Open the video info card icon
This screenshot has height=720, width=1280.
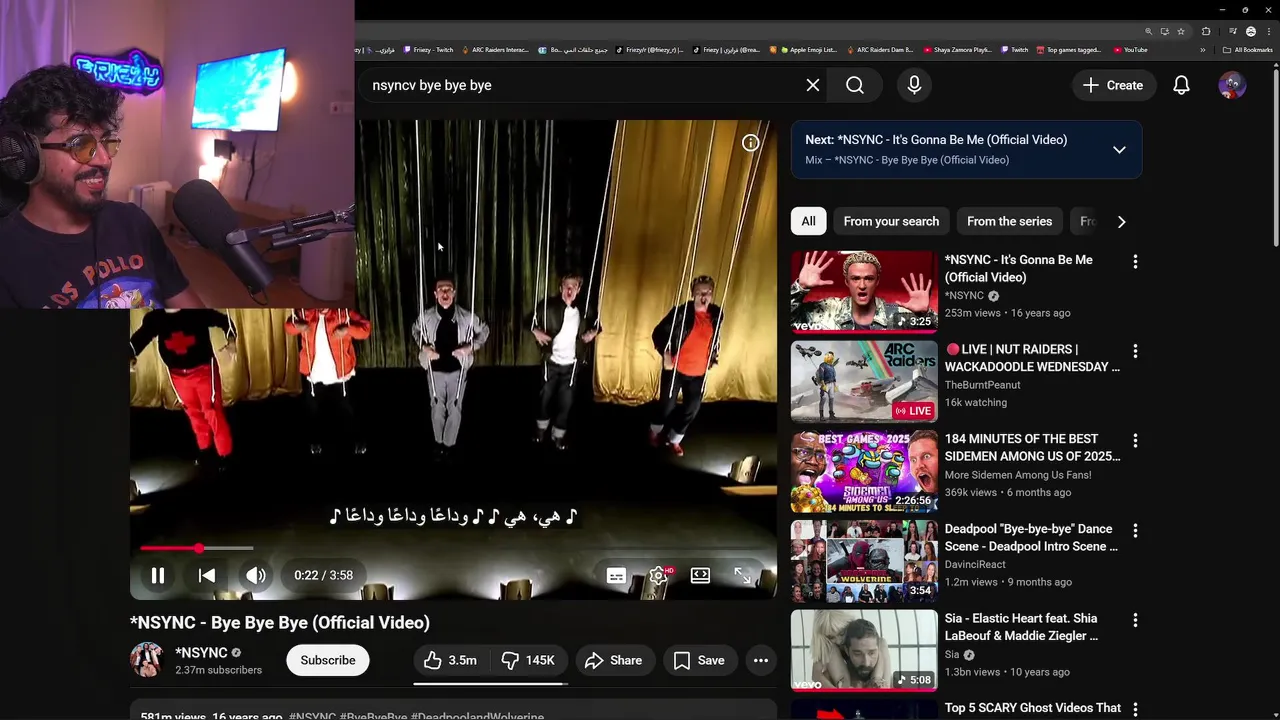point(750,143)
